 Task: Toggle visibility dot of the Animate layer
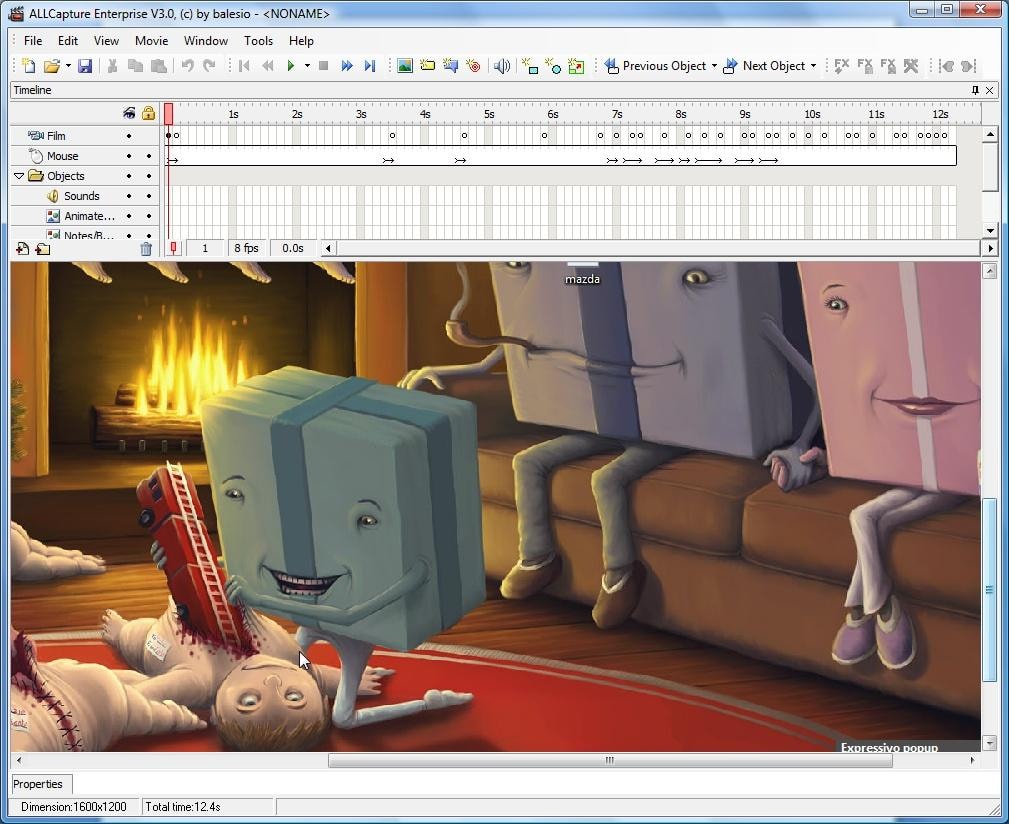129,216
